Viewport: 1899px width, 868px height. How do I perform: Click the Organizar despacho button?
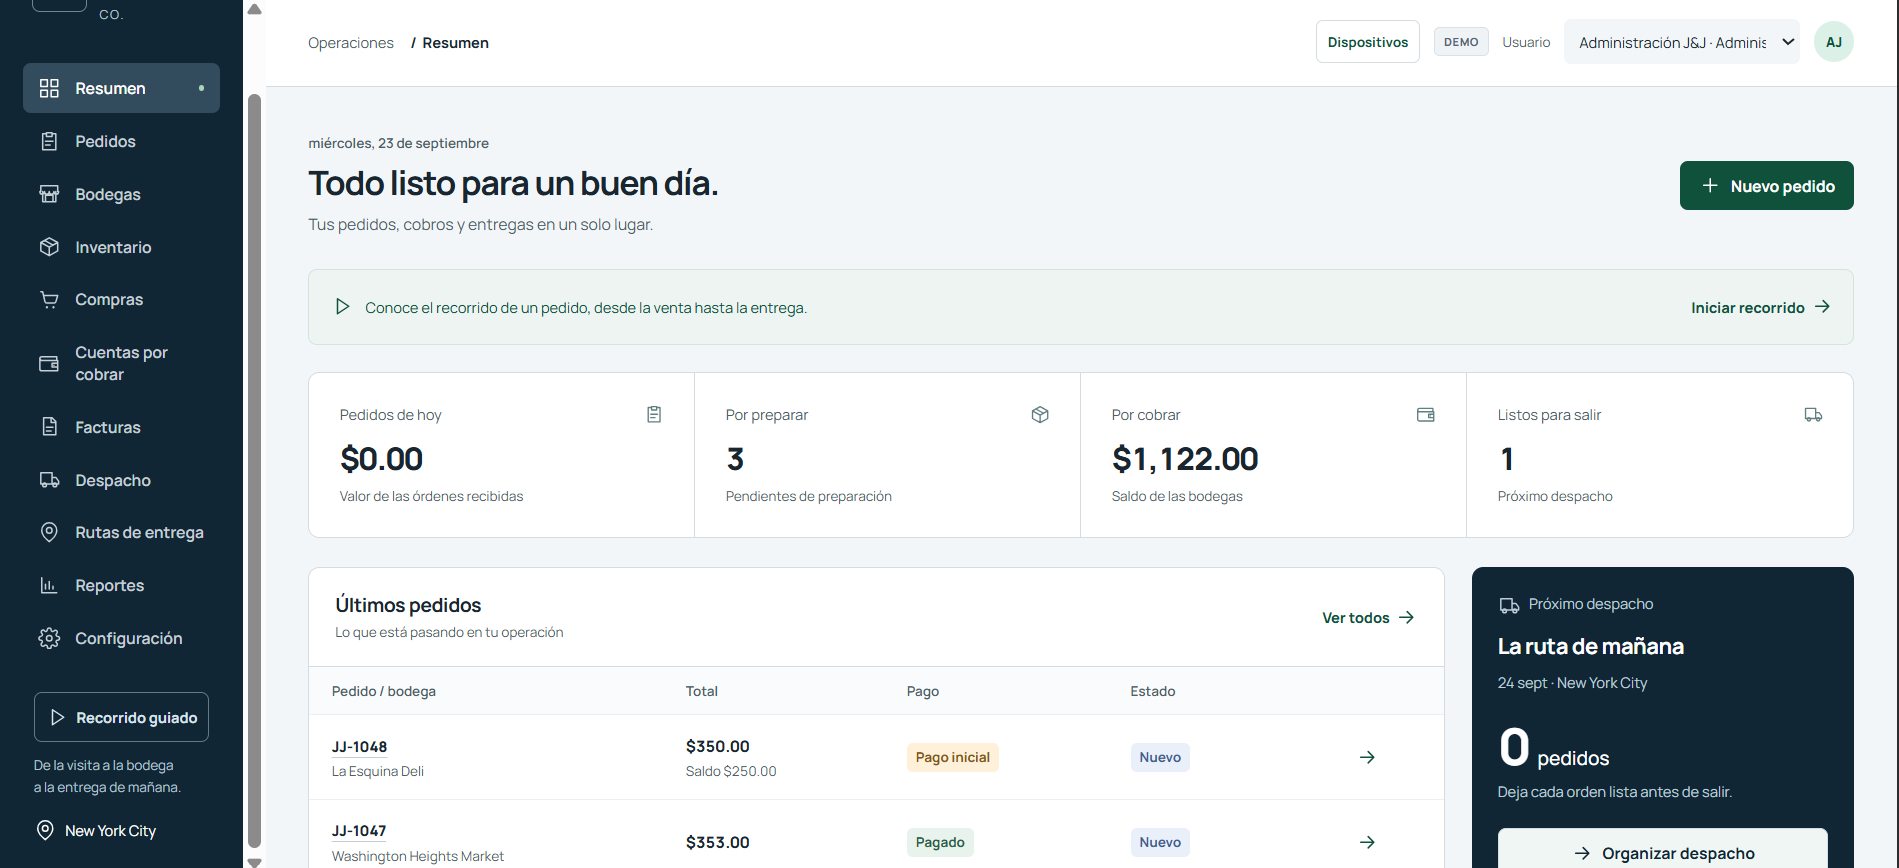(1662, 850)
